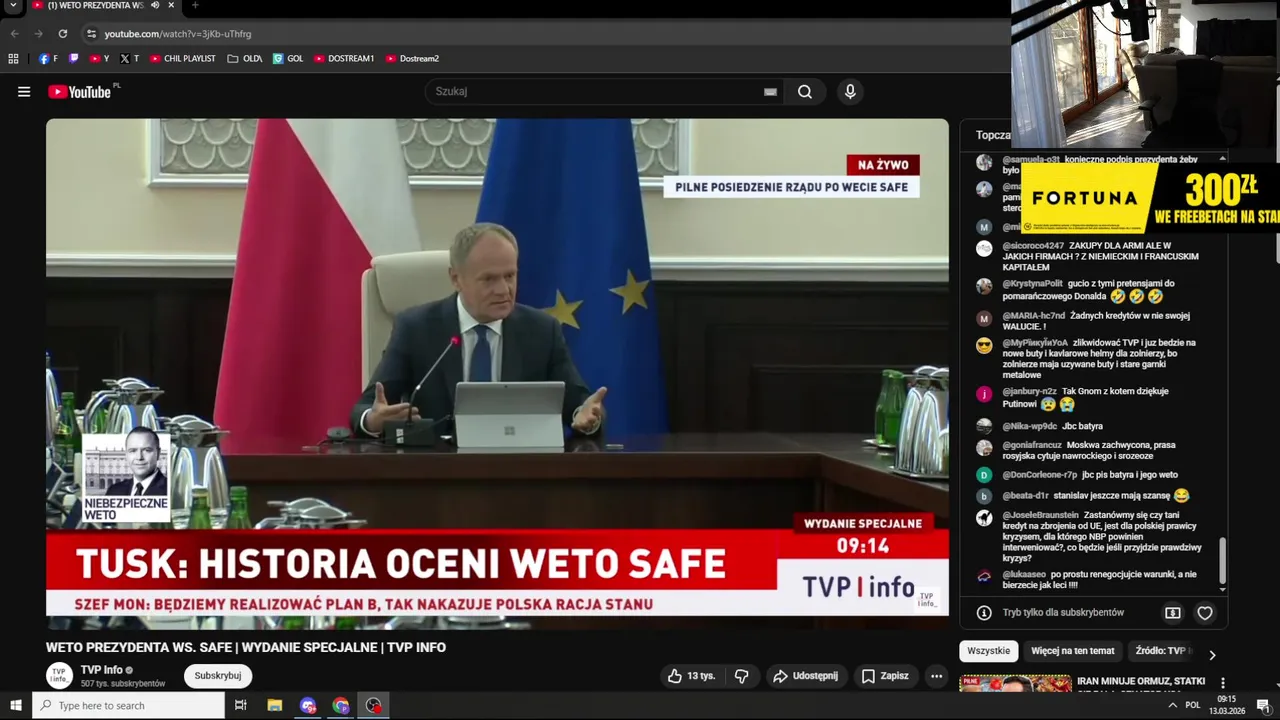
Task: Click the Type here to search box
Action: pos(129,705)
